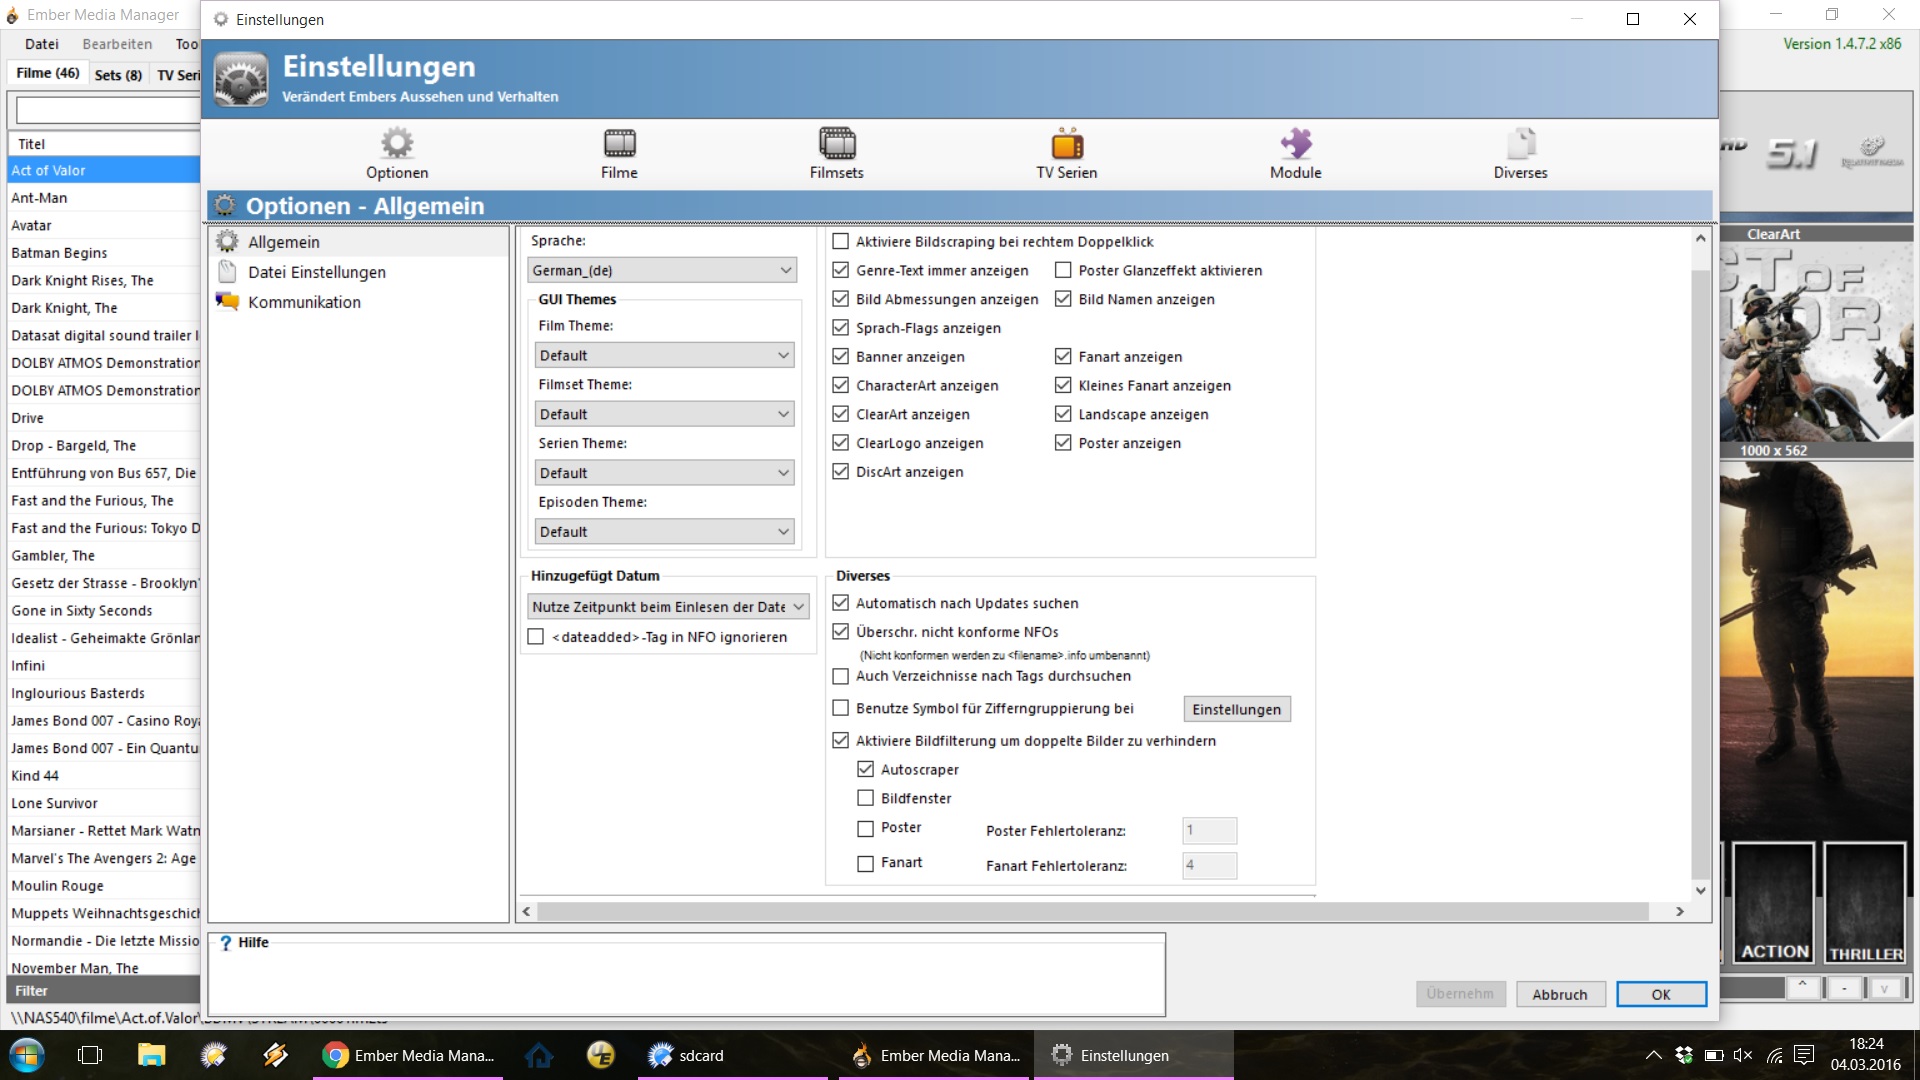Screen dimensions: 1920x1080
Task: Open the Sprache German_(de) dropdown
Action: pos(662,271)
